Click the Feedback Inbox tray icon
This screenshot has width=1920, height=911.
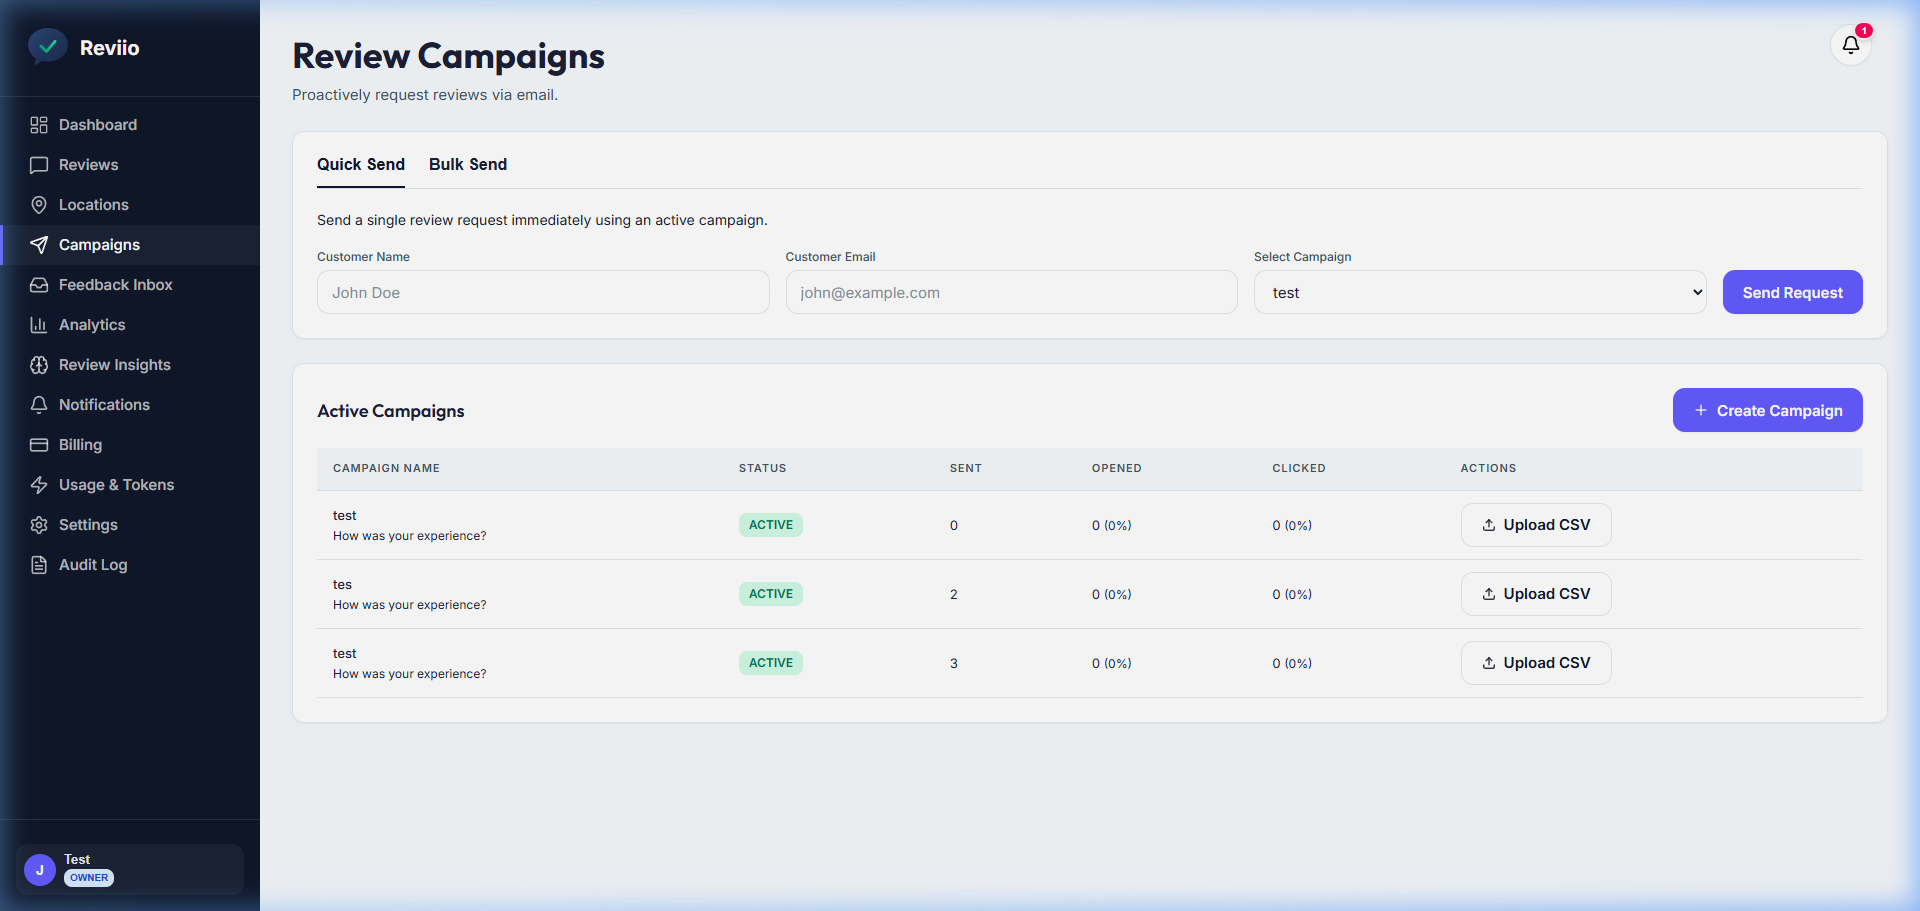pyautogui.click(x=39, y=285)
